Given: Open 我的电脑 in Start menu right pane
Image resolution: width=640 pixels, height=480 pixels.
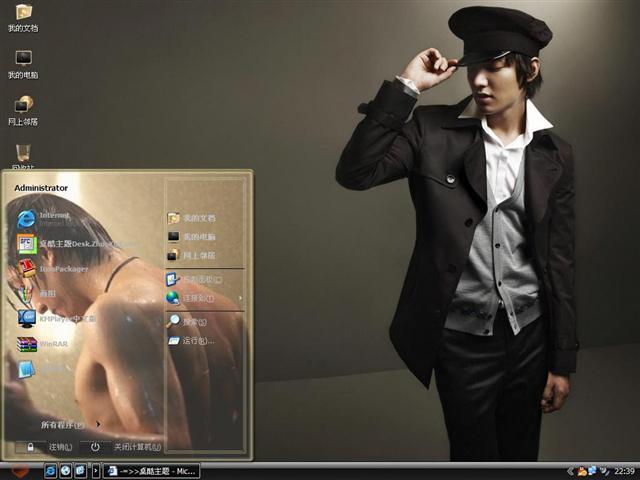Looking at the screenshot, I should (191, 236).
